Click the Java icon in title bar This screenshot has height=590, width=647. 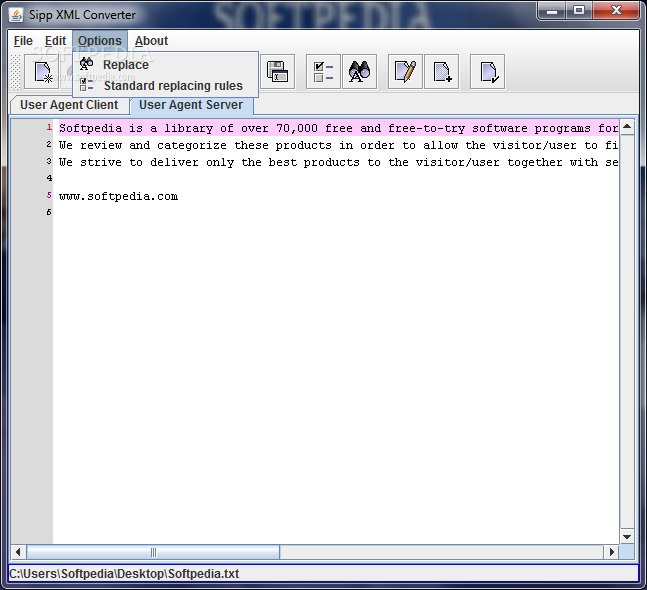[16, 15]
